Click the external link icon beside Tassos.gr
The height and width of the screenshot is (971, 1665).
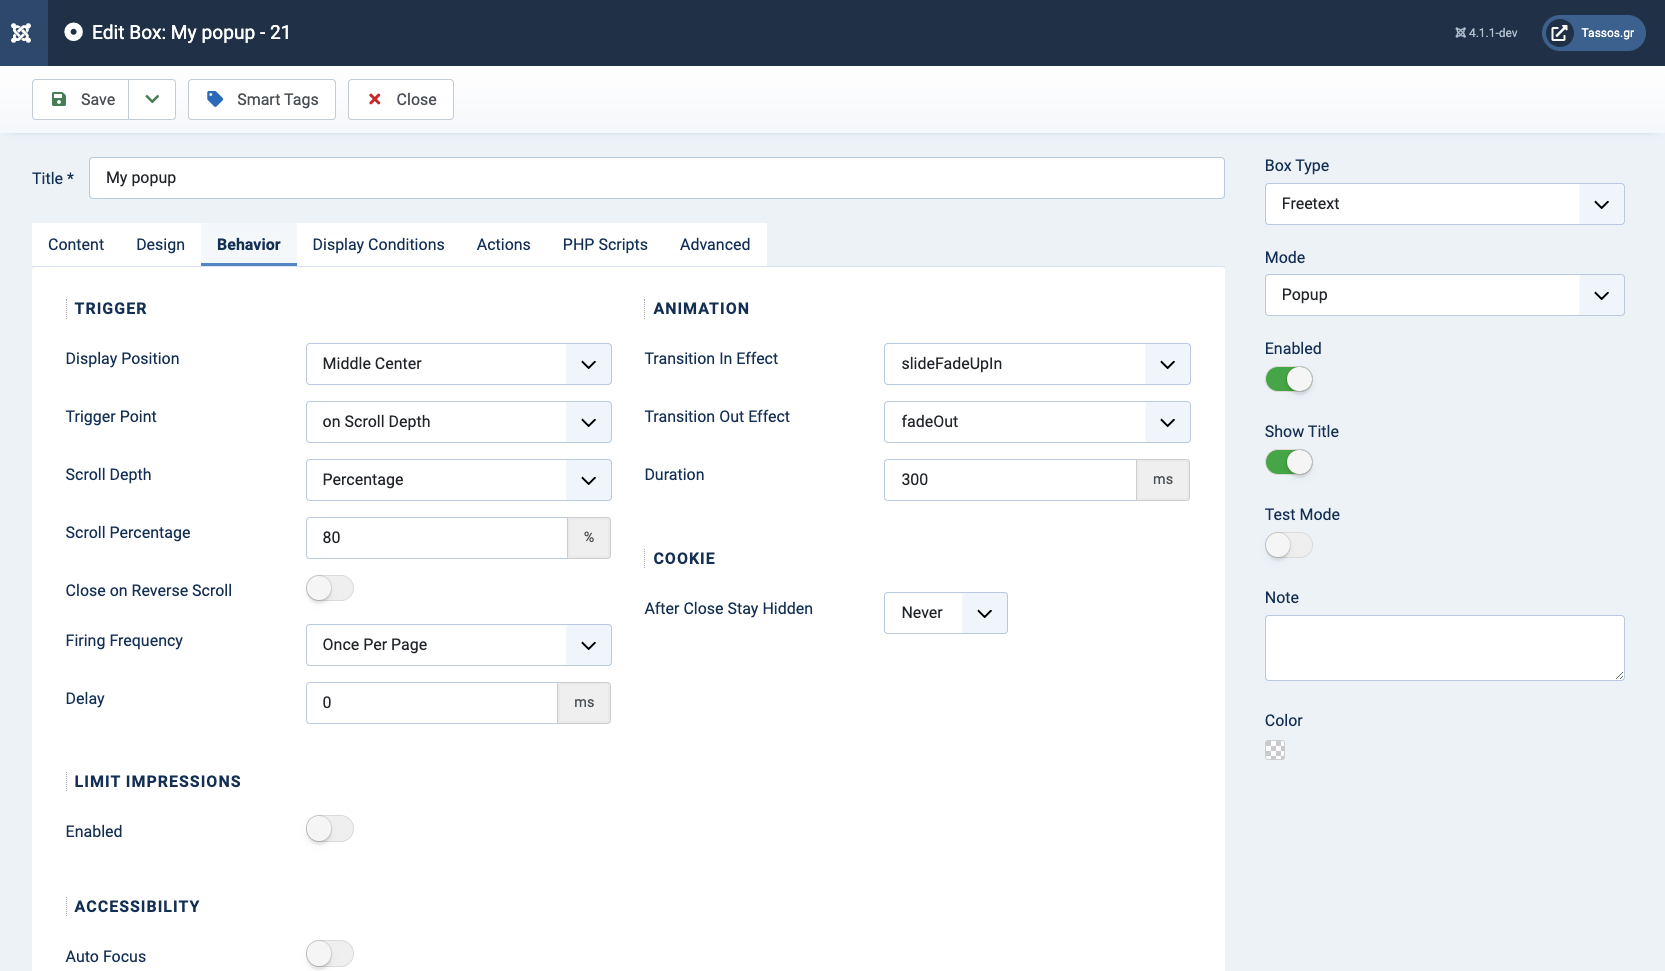tap(1559, 33)
